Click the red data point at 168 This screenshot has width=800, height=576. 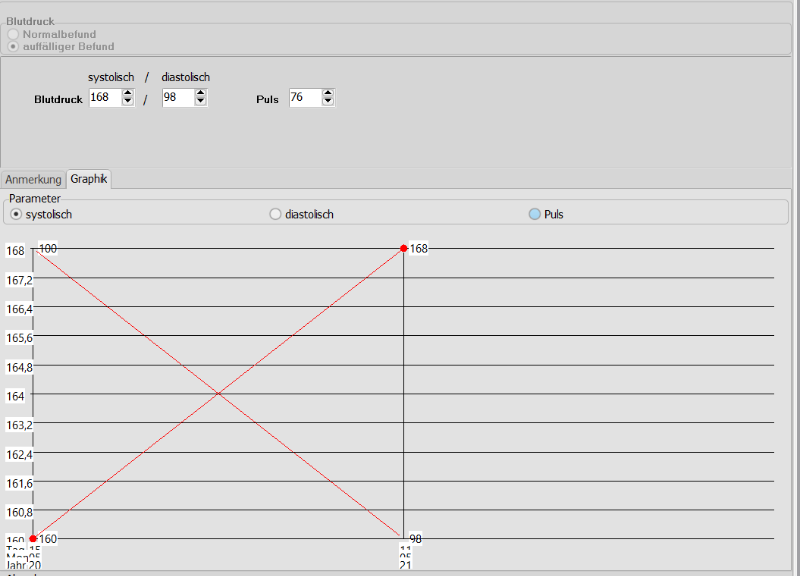point(404,248)
